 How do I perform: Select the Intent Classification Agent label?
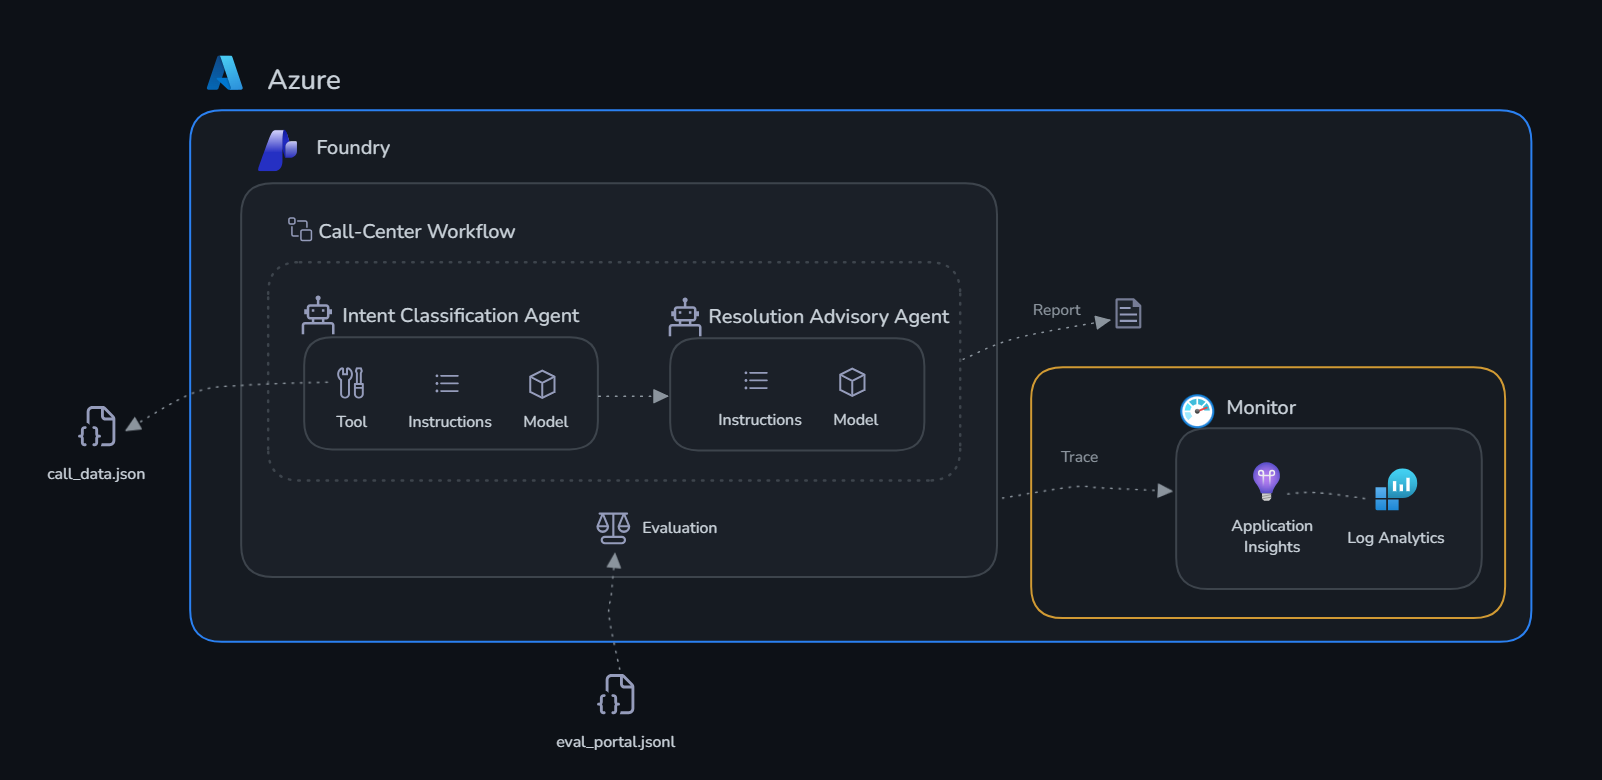tap(461, 316)
